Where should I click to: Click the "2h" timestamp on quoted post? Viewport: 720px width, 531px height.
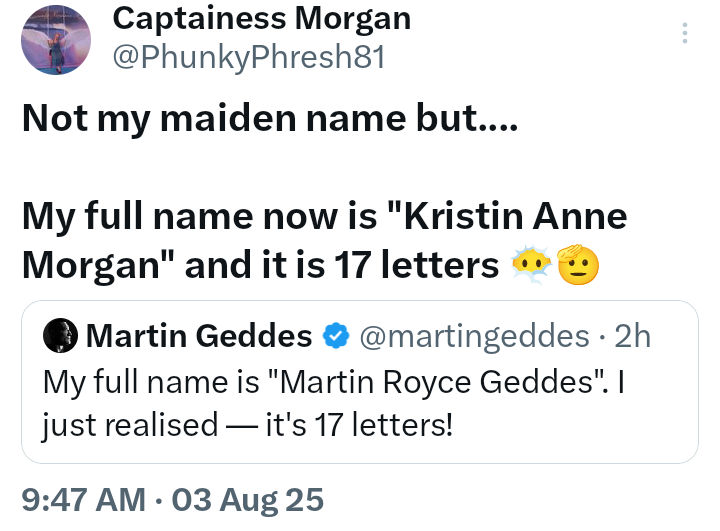pos(632,337)
